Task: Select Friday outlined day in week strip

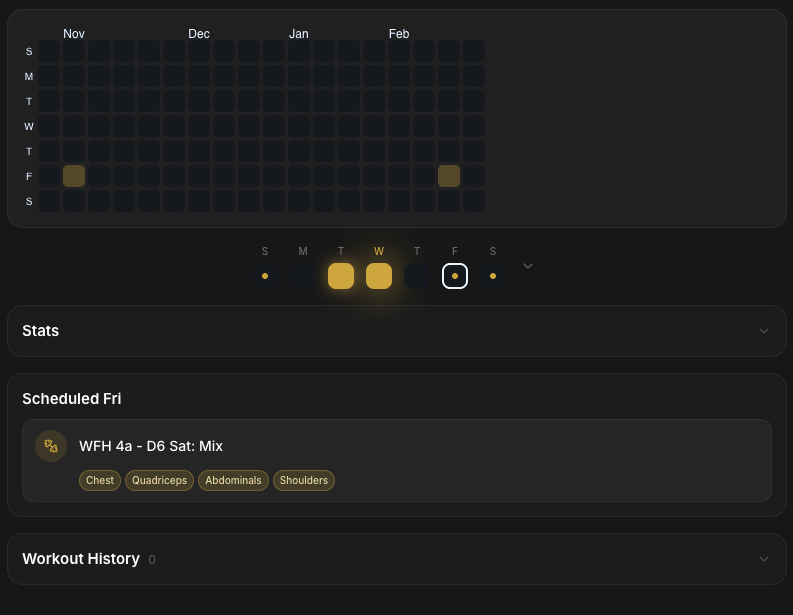Action: point(455,276)
